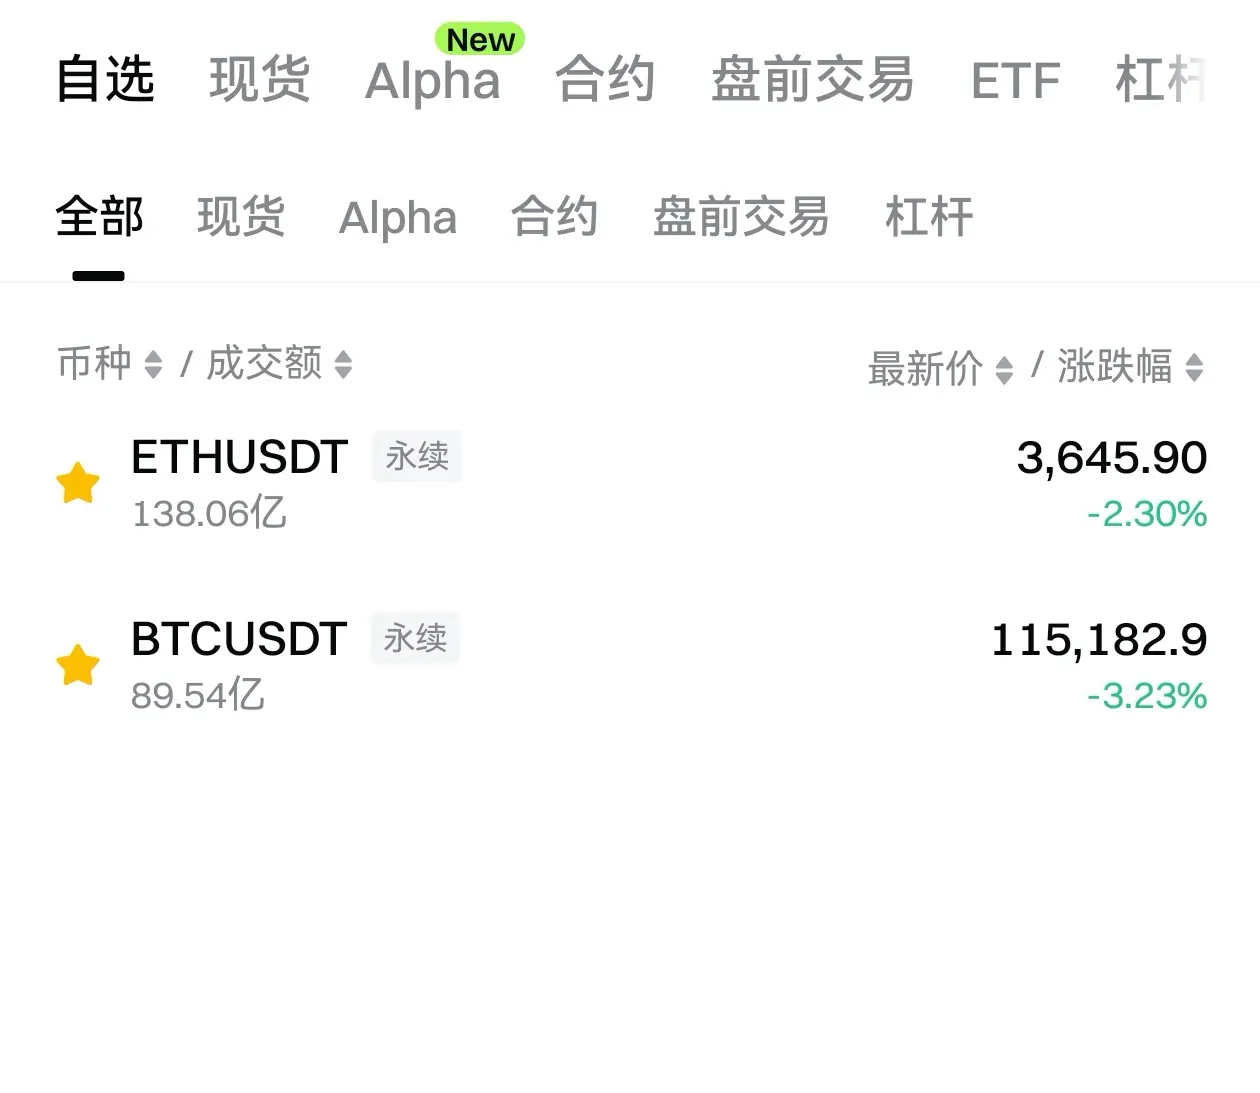This screenshot has width=1260, height=1093.
Task: Open the ETHUSDT price 3,645.90
Action: pyautogui.click(x=1112, y=458)
